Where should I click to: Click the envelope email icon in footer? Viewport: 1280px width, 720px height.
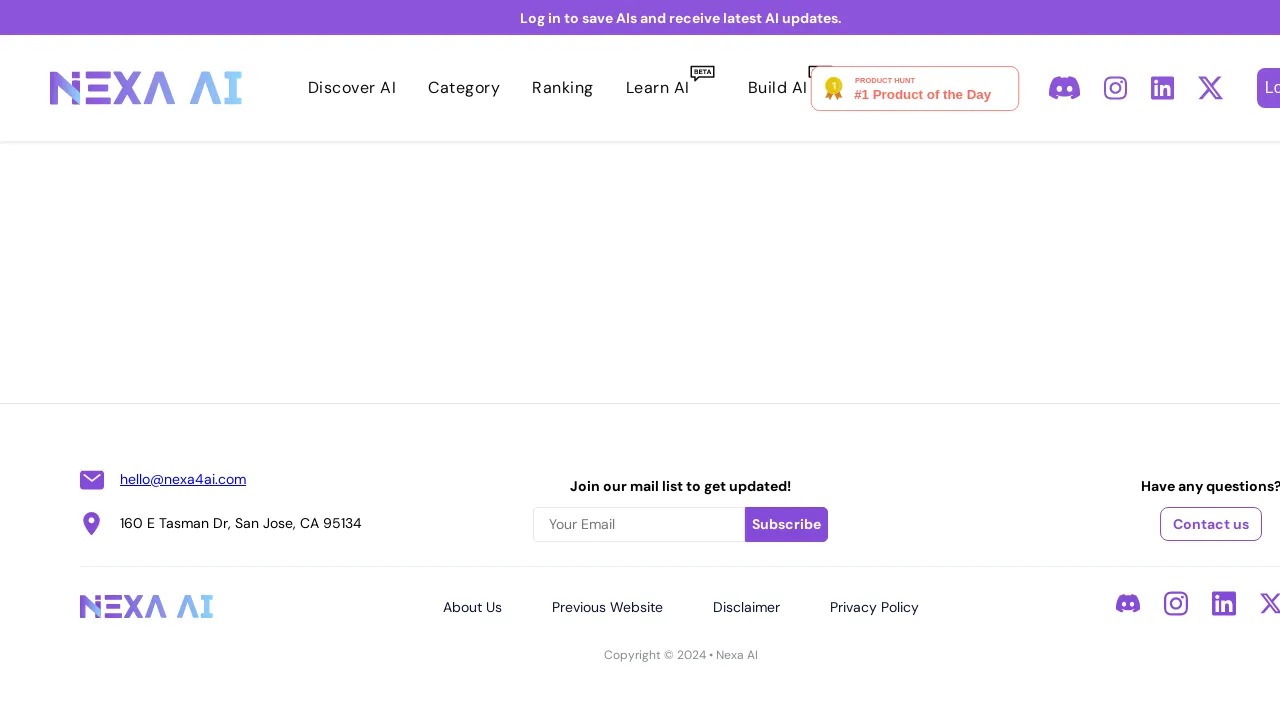coord(92,480)
